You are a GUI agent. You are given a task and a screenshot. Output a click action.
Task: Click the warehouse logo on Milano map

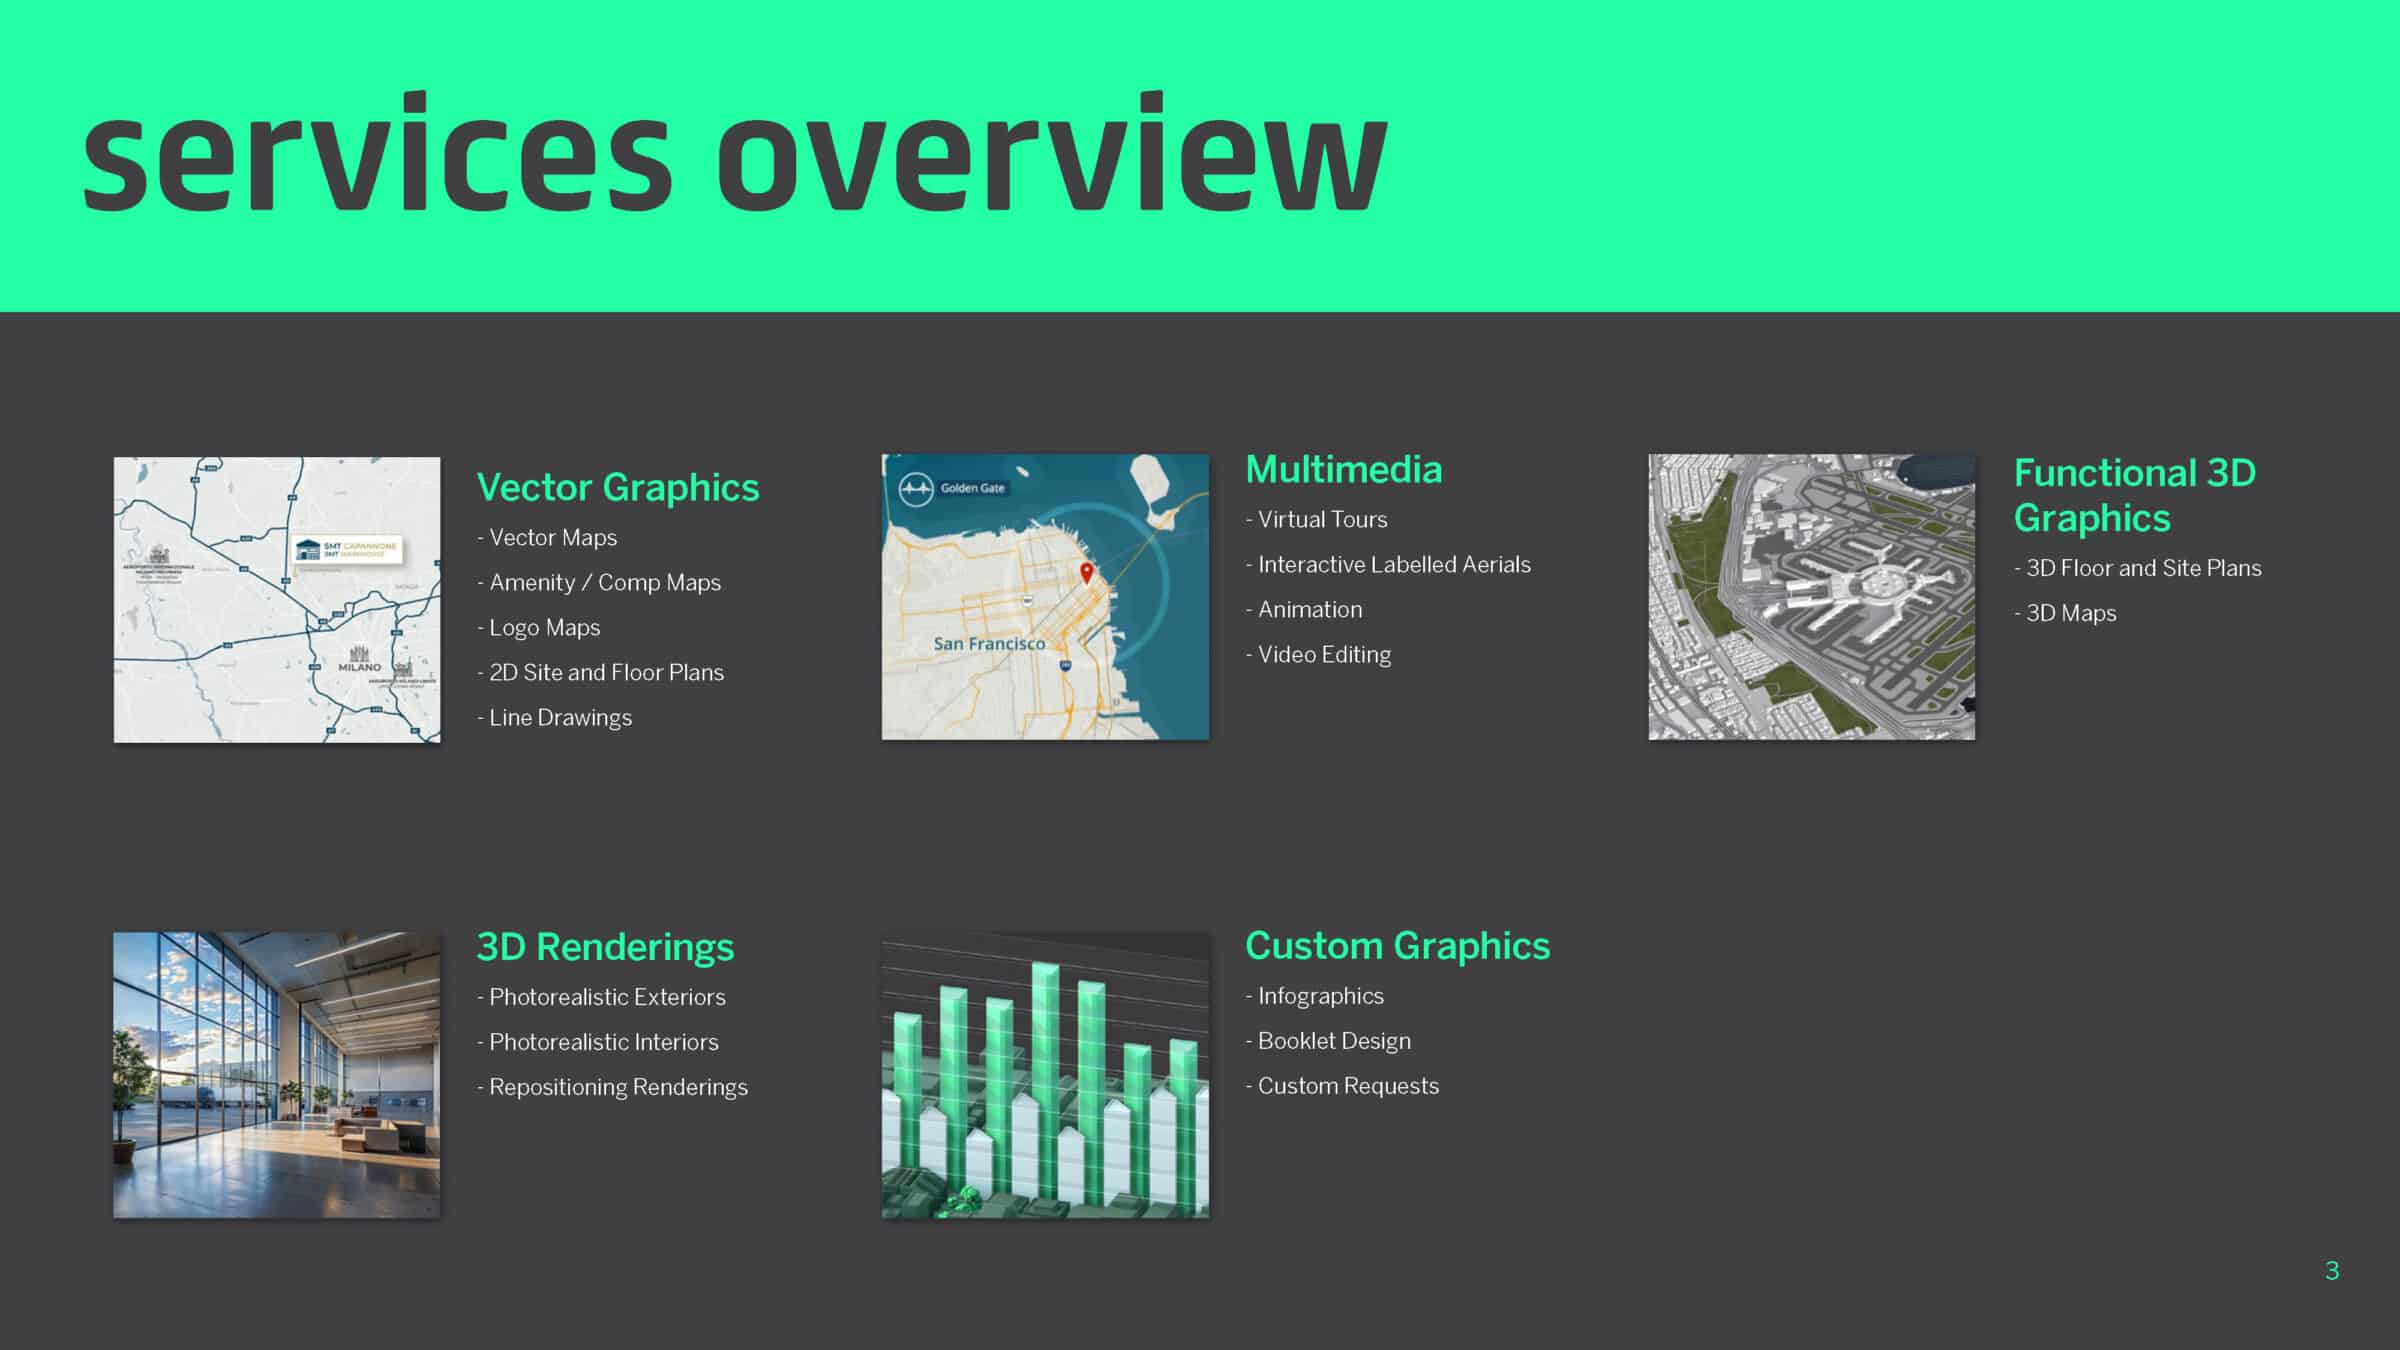pos(308,549)
